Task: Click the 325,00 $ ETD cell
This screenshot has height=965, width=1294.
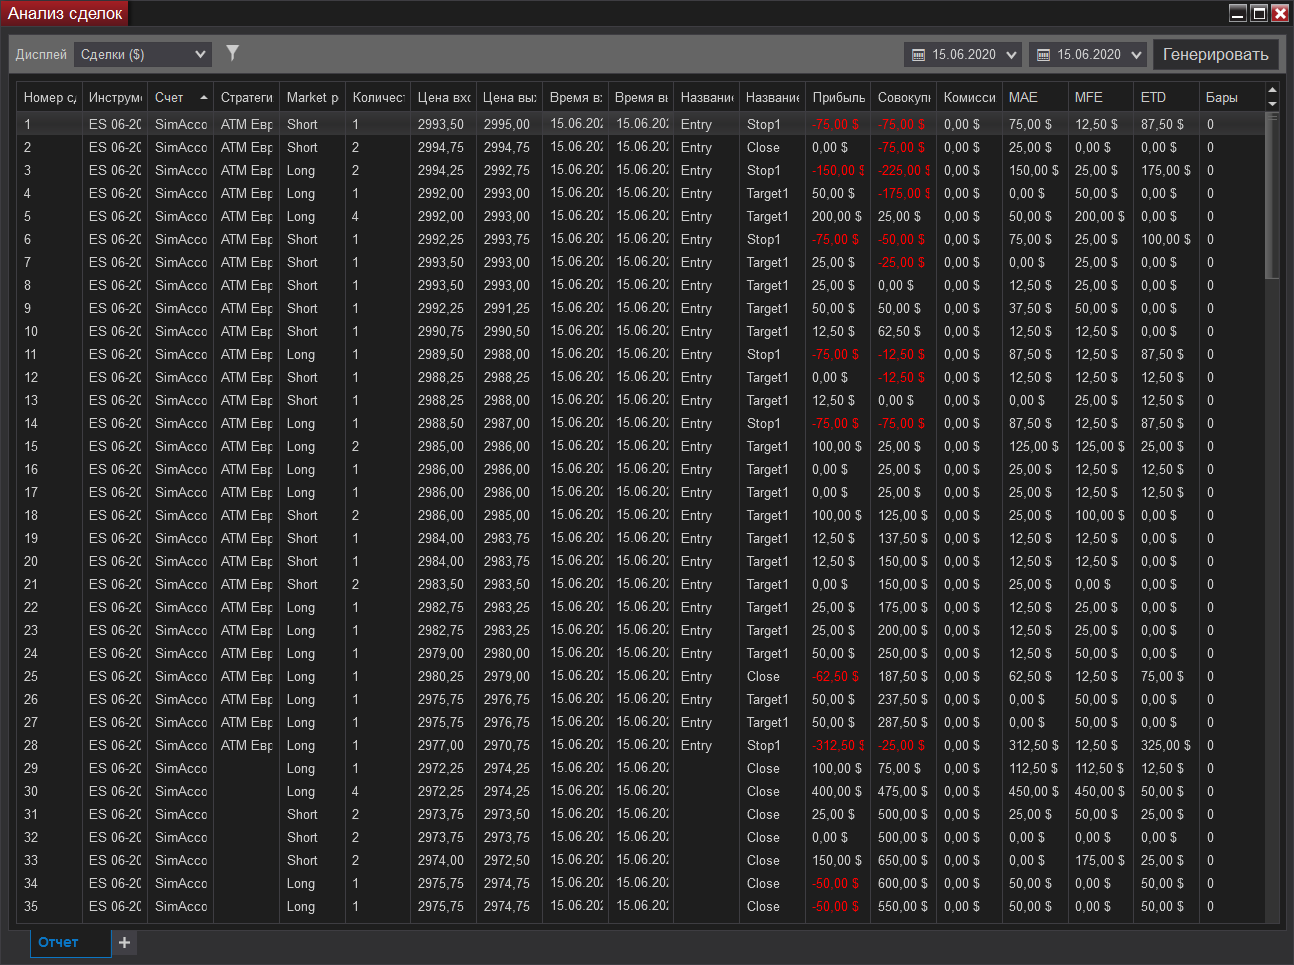Action: 1167,745
